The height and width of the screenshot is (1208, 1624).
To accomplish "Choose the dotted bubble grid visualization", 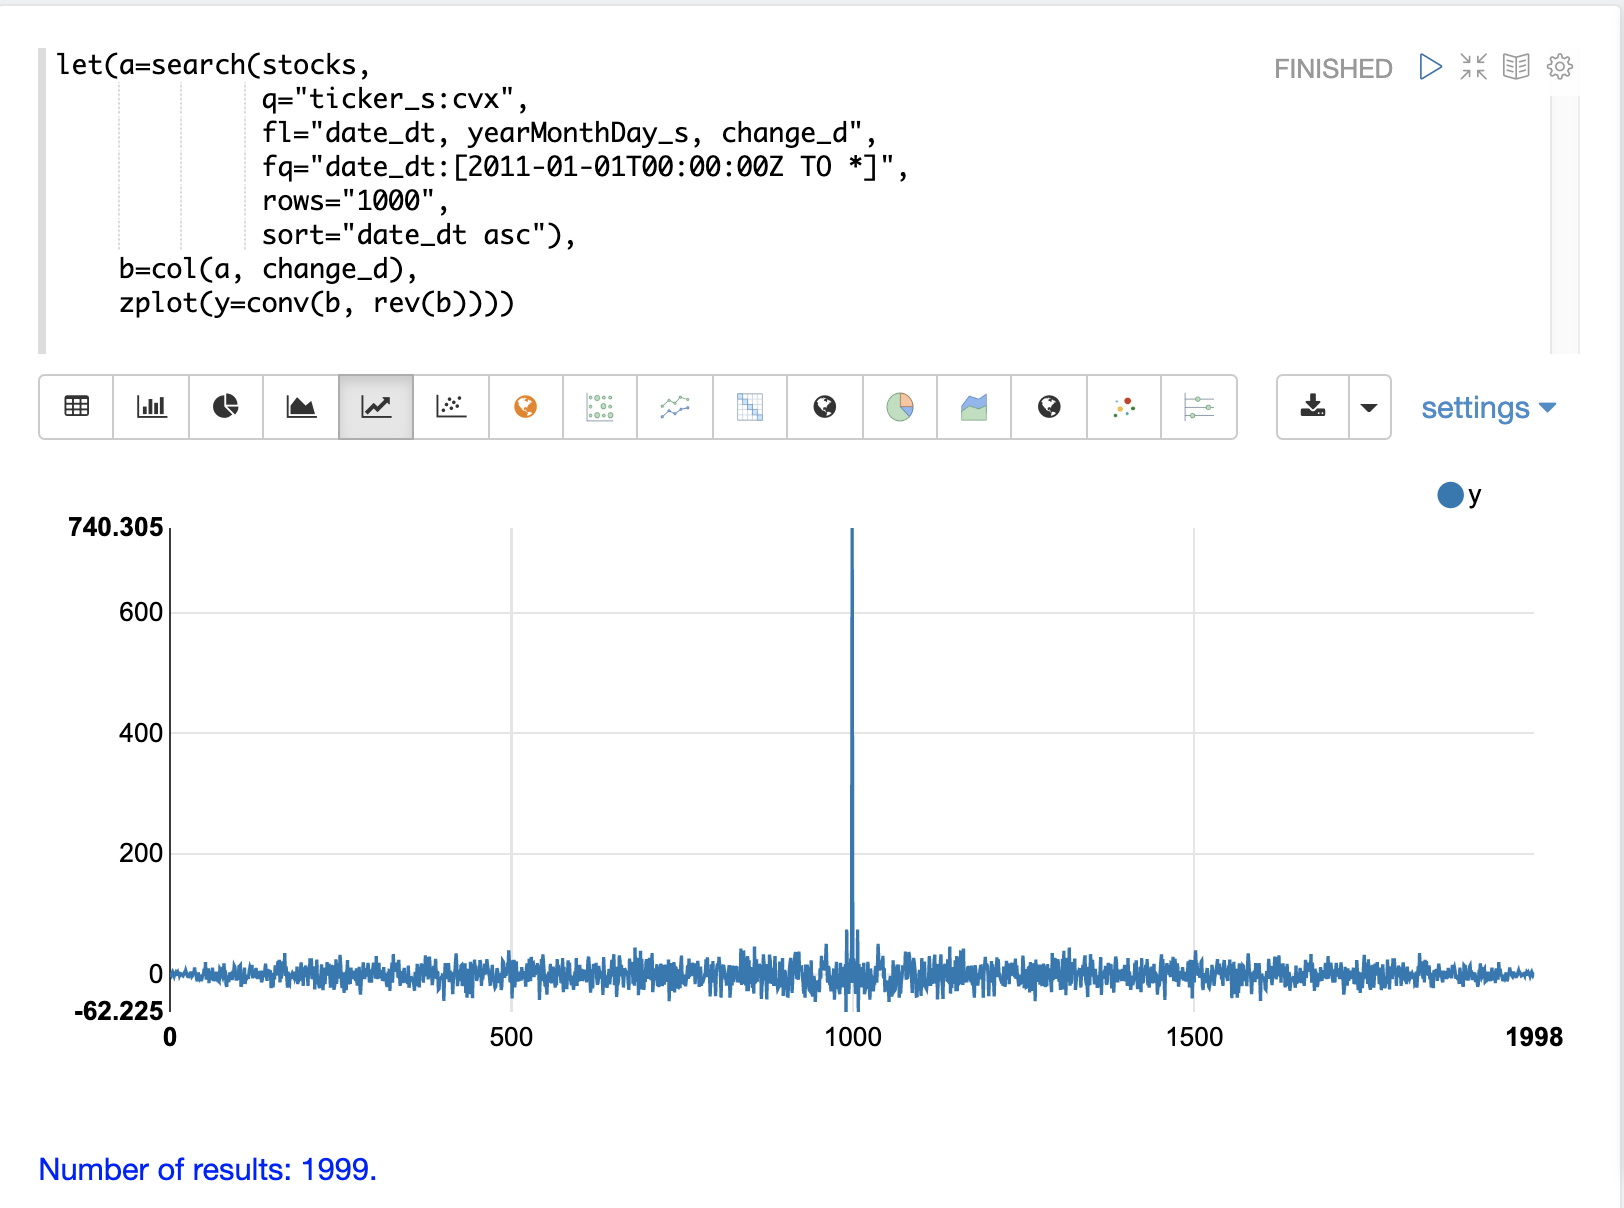I will [x=600, y=407].
